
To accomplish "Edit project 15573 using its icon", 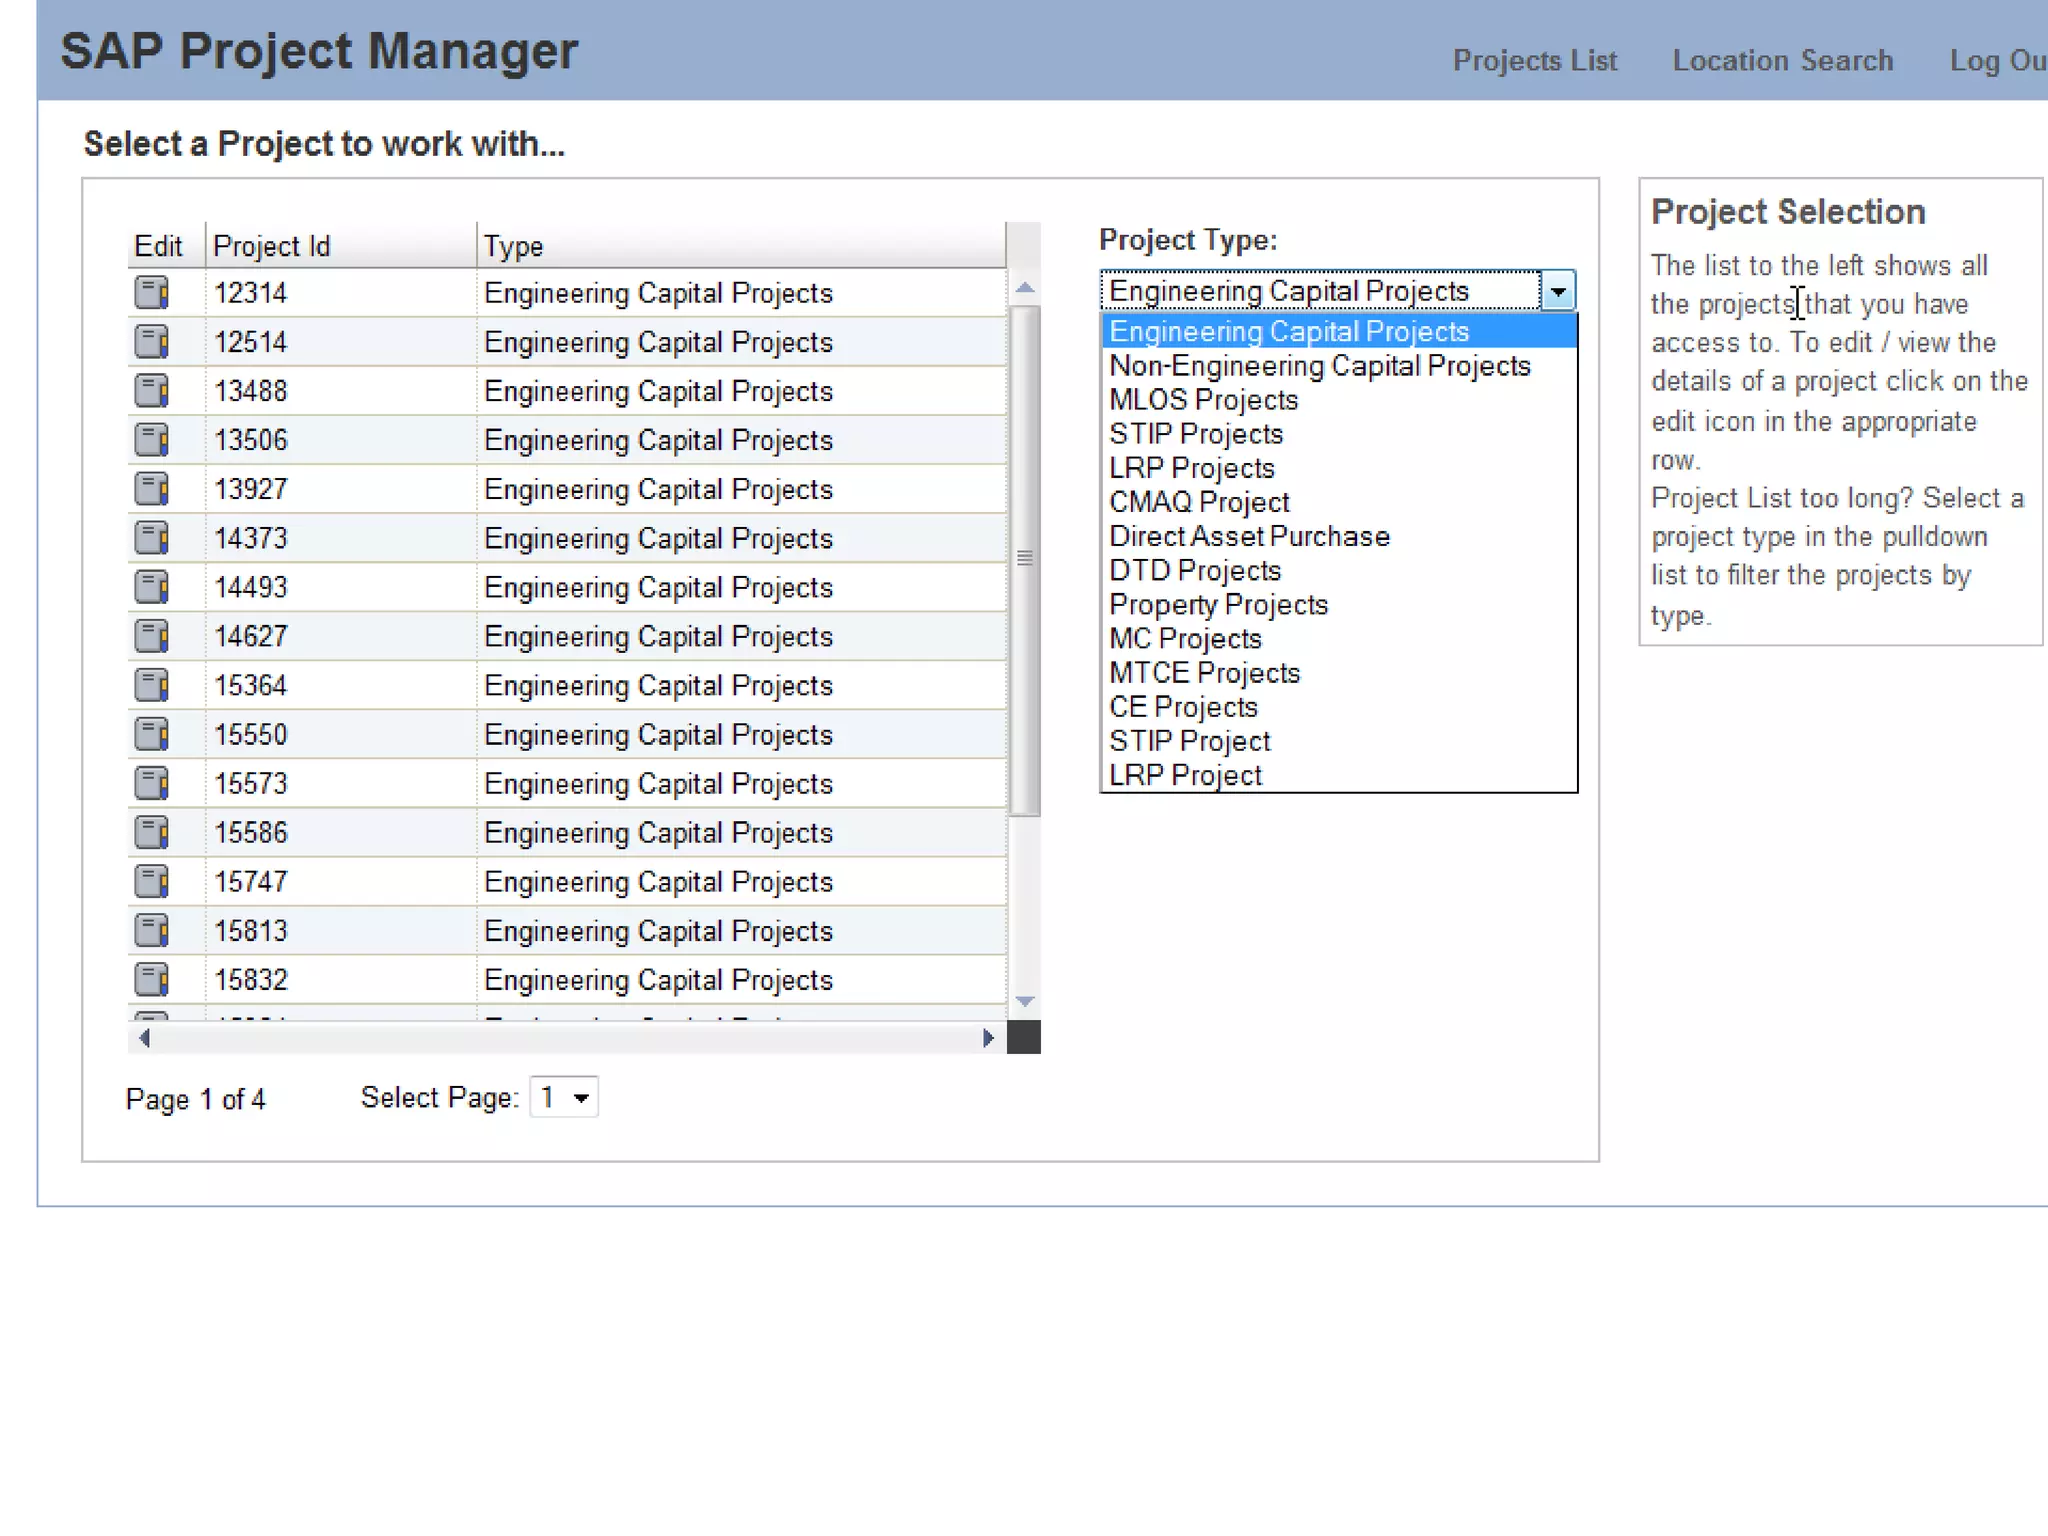I will point(152,783).
